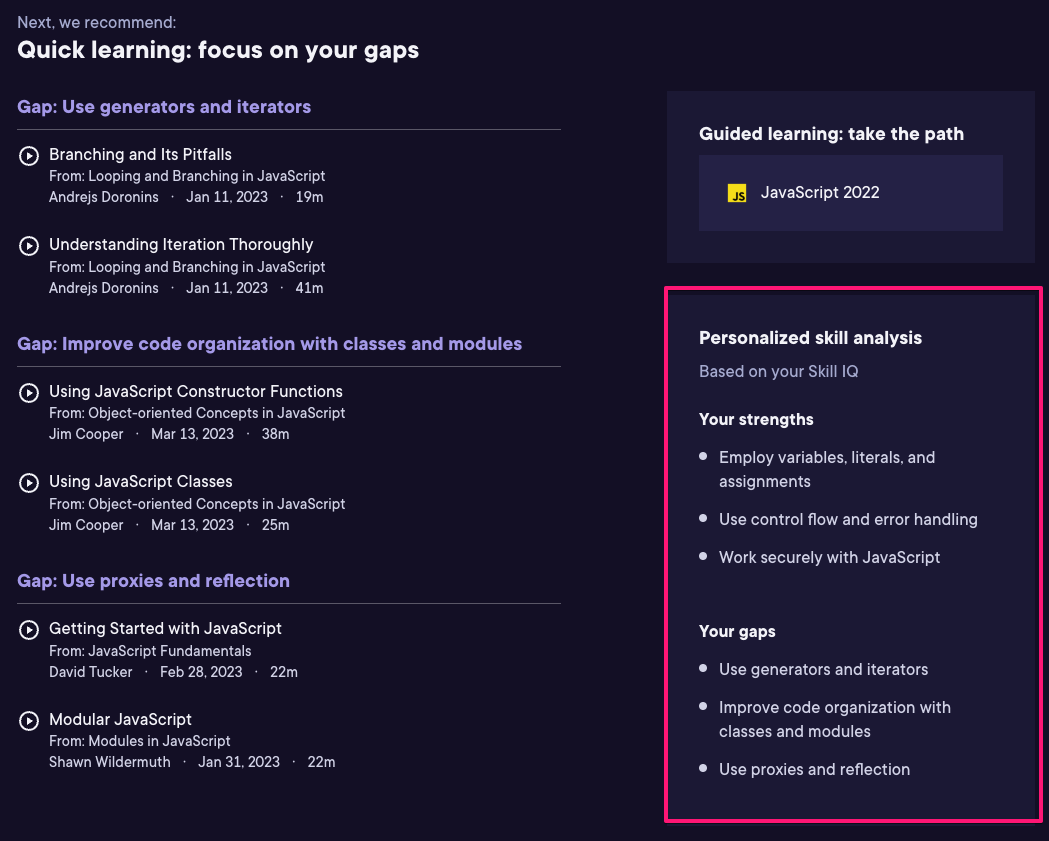
Task: Open Modular JavaScript title
Action: coord(120,719)
